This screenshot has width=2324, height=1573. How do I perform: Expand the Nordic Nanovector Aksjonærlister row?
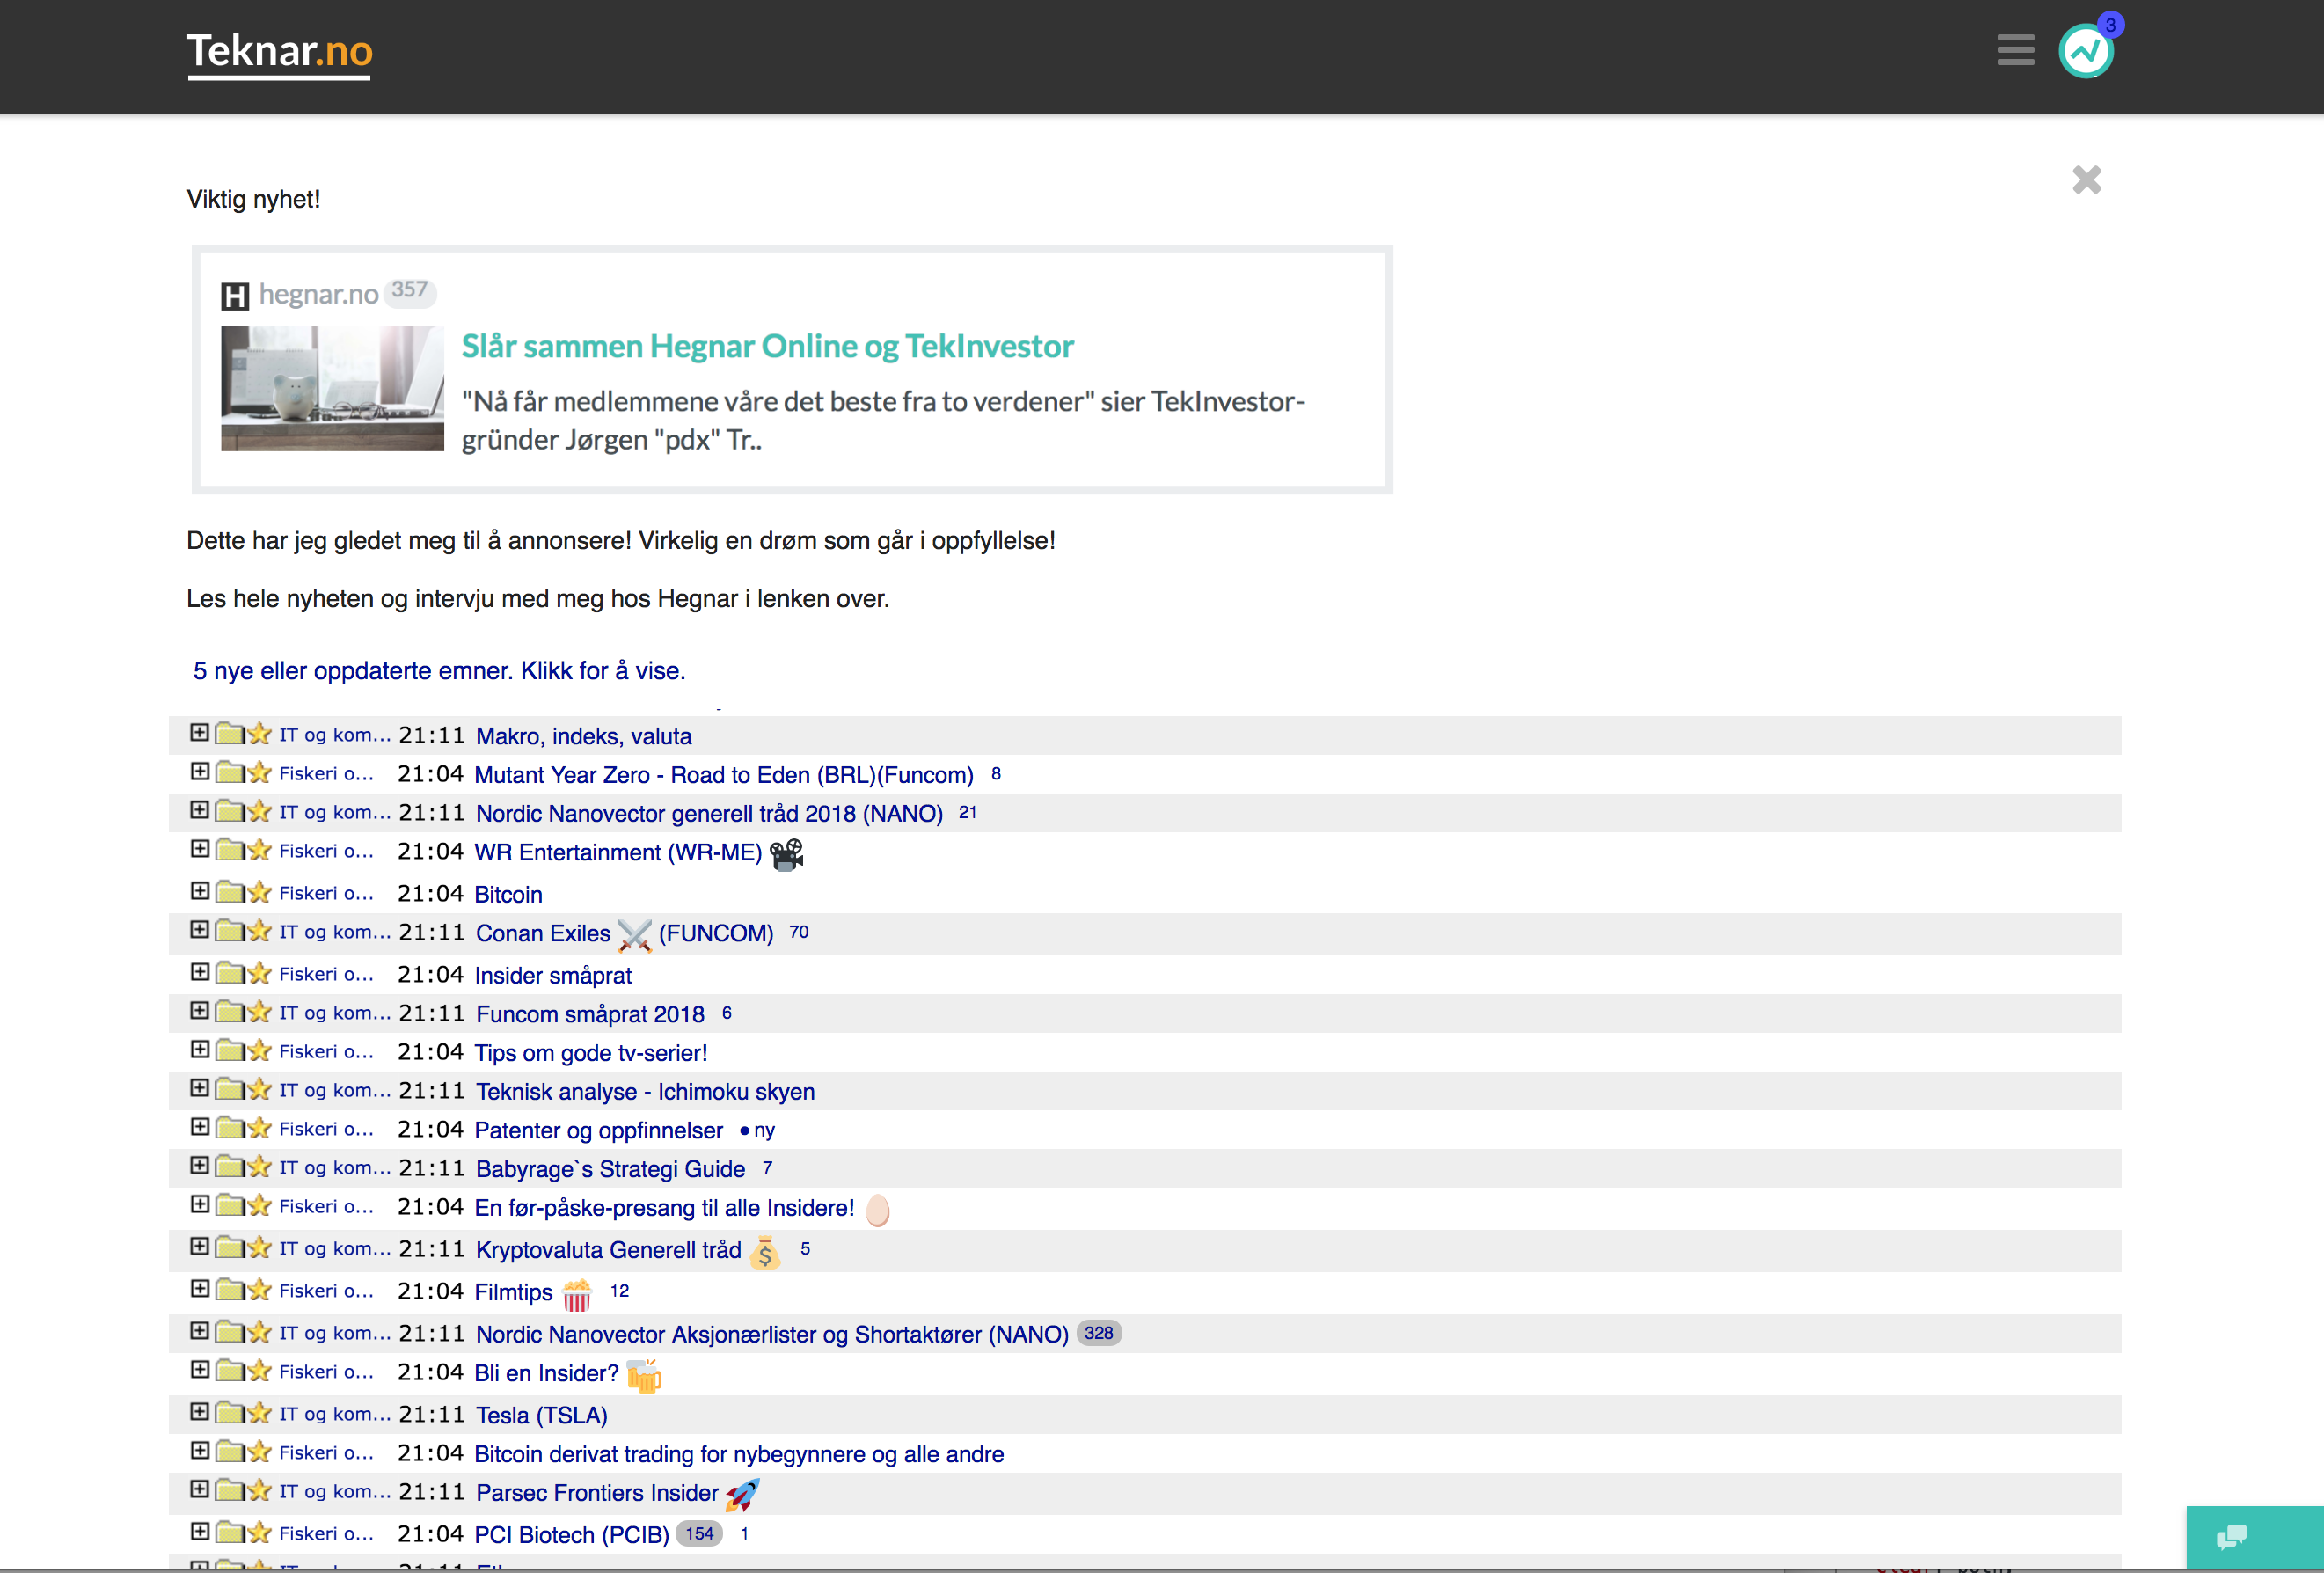[200, 1331]
